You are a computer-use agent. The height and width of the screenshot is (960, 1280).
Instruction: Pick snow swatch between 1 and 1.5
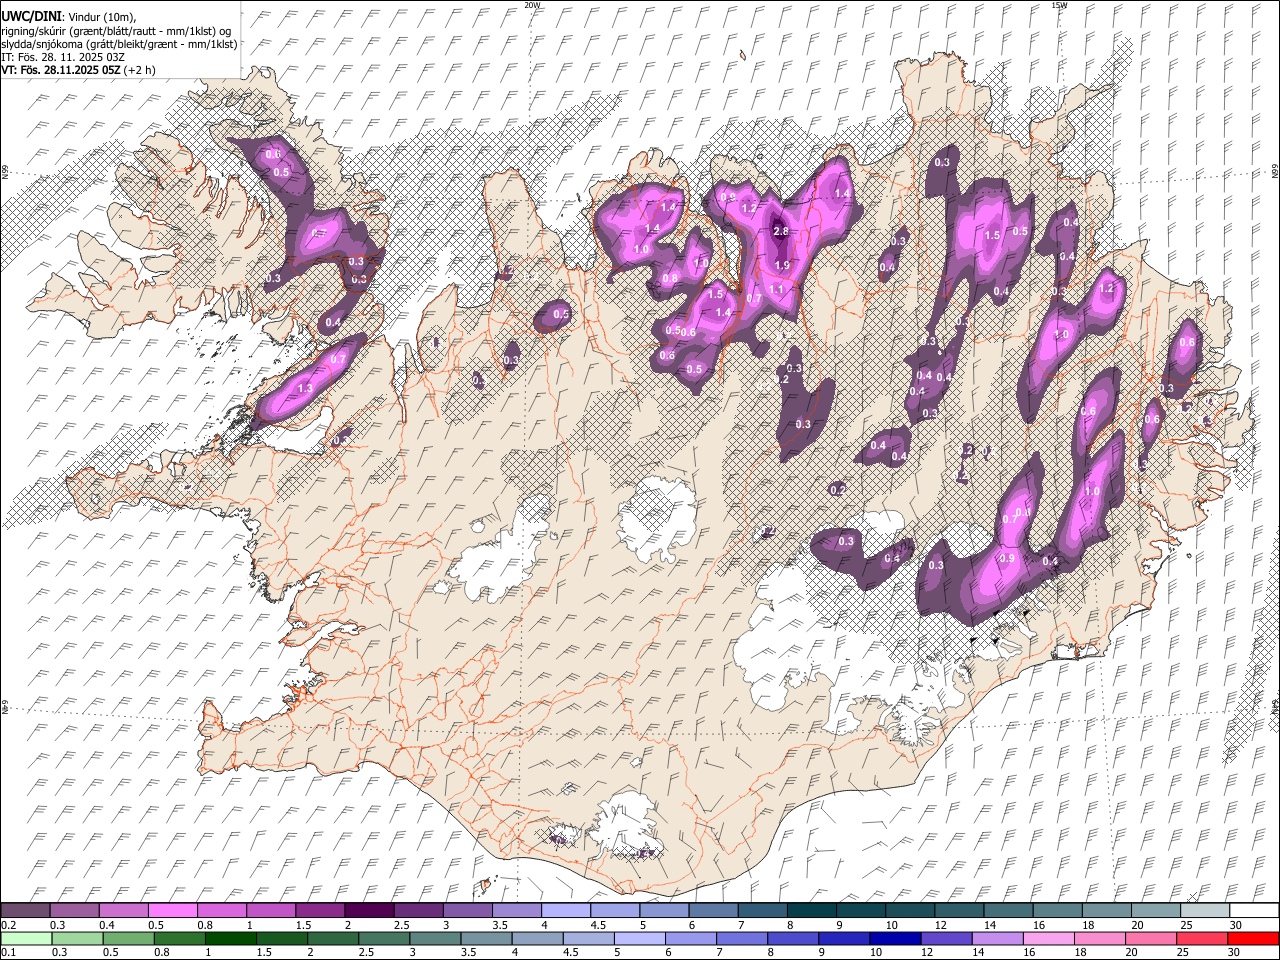click(270, 910)
